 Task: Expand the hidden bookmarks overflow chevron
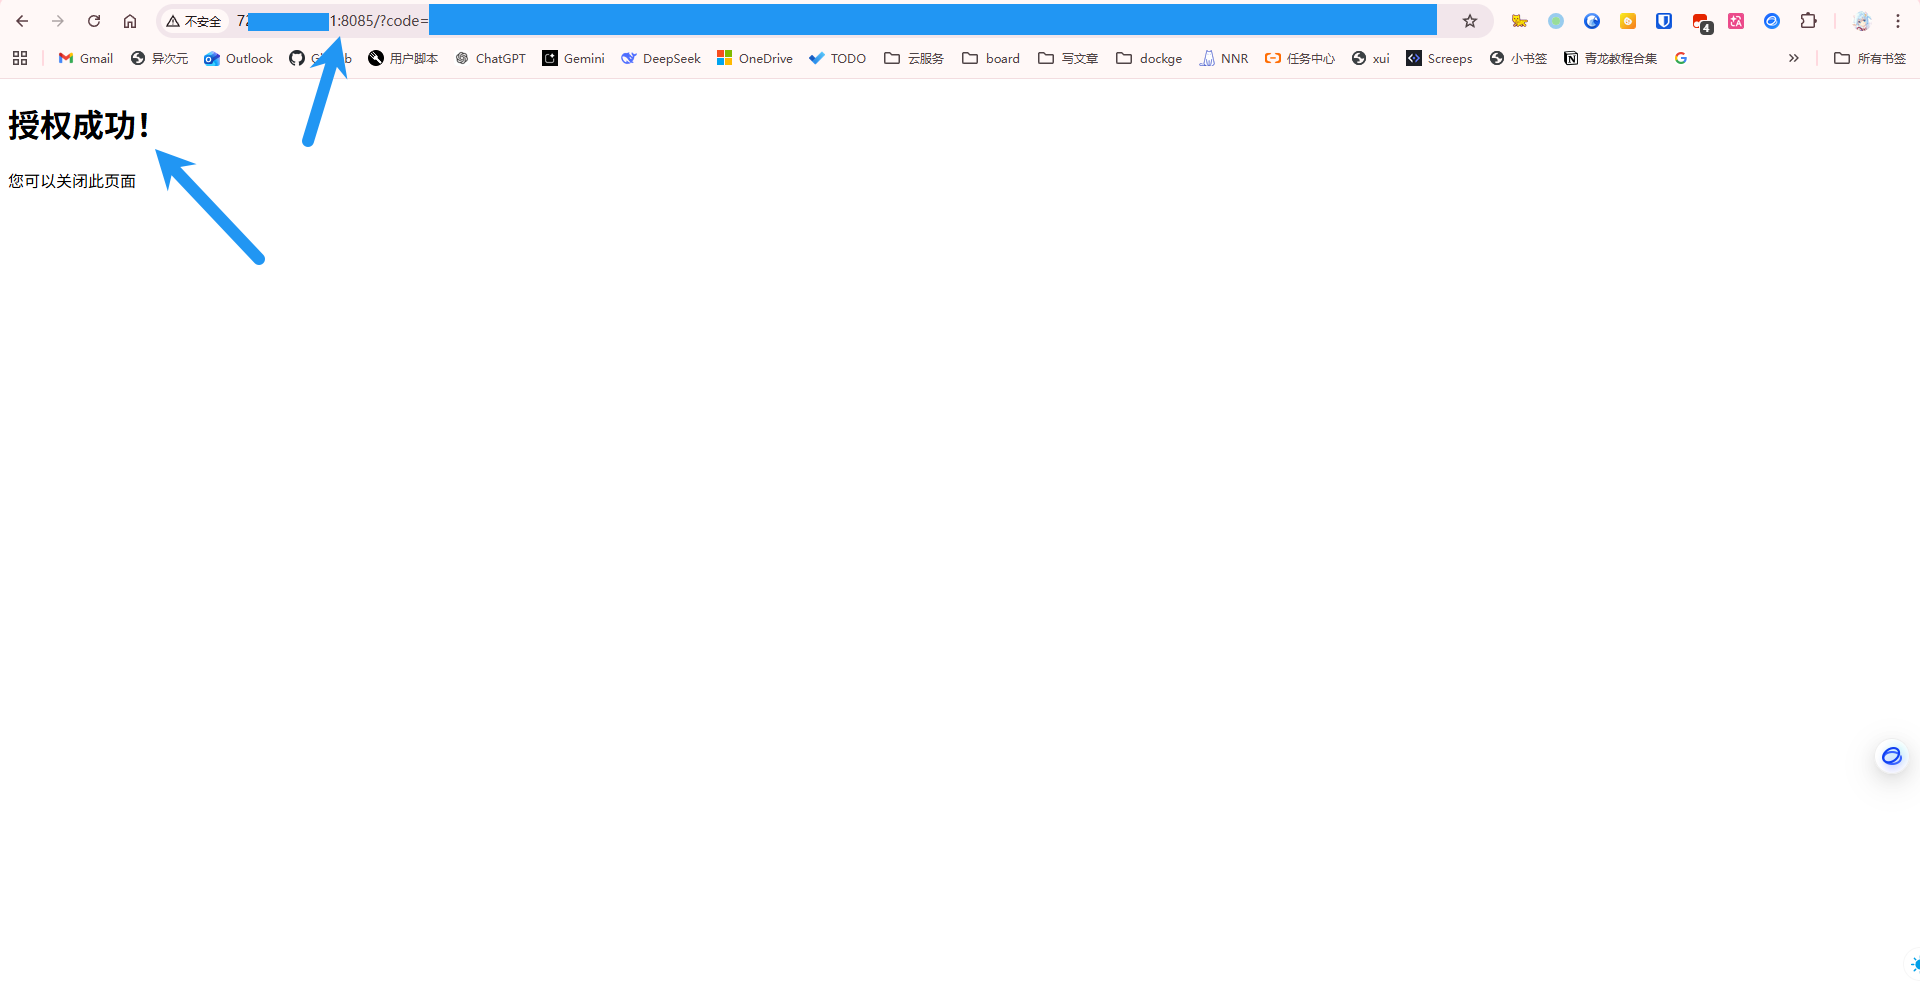tap(1793, 58)
